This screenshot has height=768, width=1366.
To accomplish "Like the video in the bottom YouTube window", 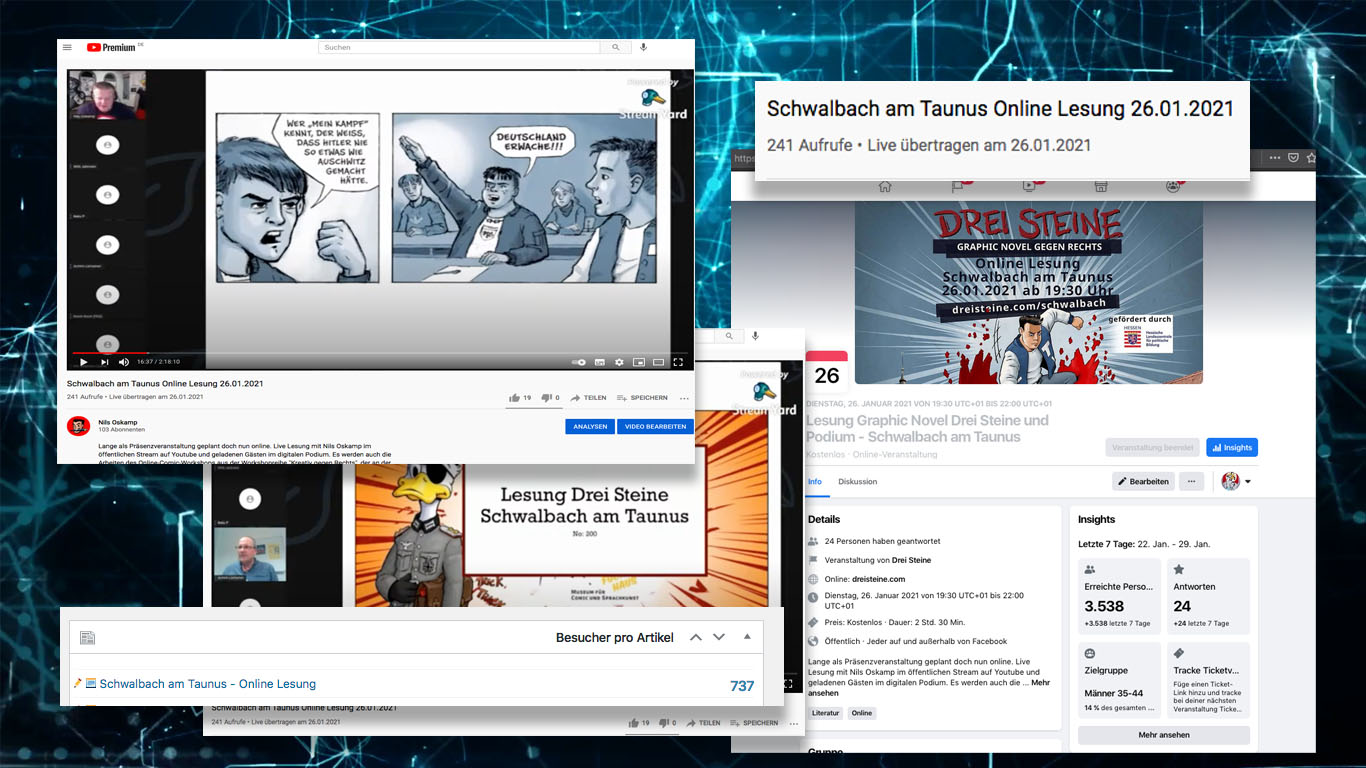I will (638, 723).
